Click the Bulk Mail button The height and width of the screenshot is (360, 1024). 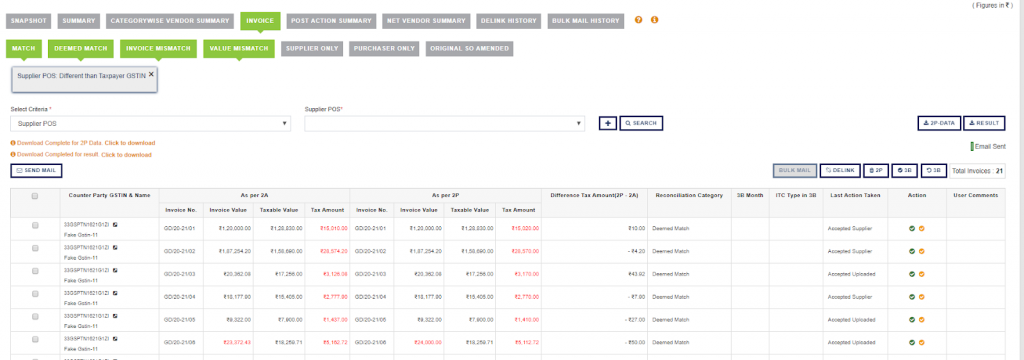[794, 171]
